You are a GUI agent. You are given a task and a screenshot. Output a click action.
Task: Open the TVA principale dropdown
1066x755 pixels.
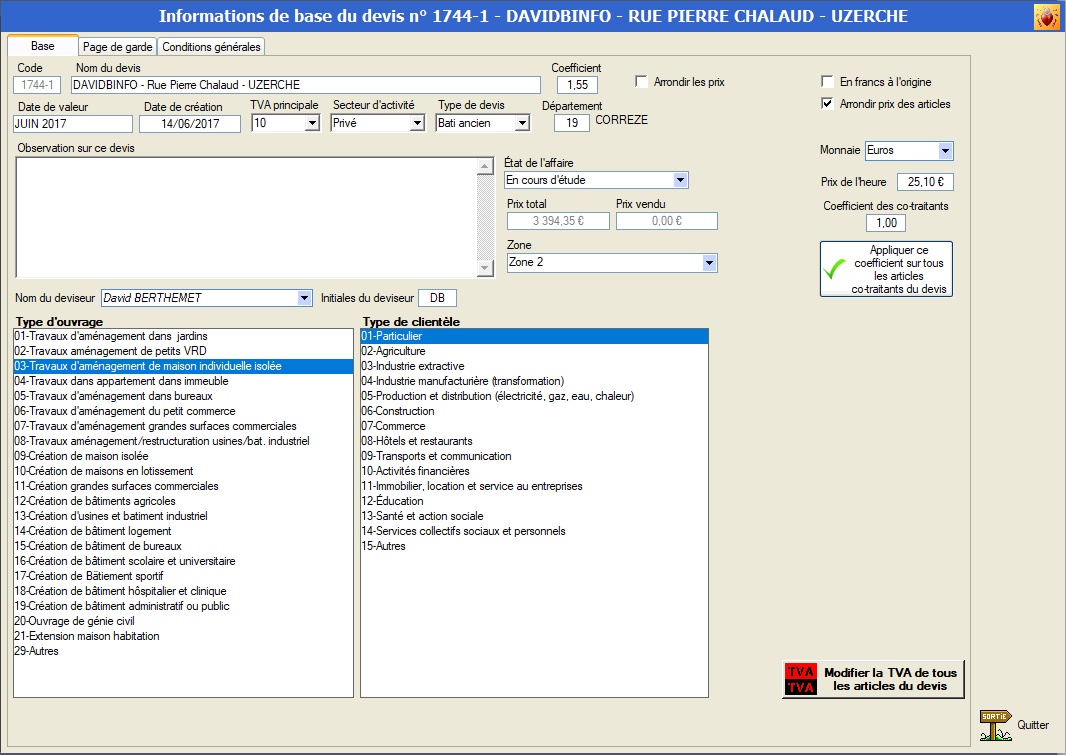(311, 124)
